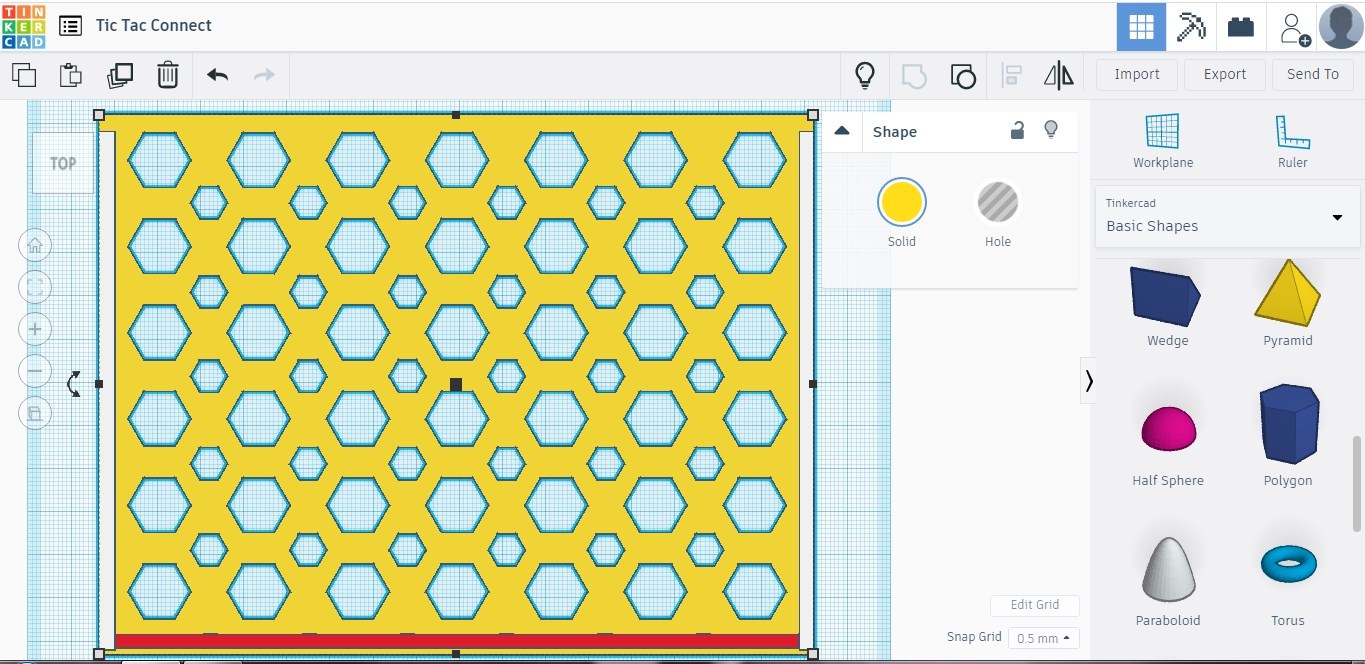
Task: Switch to 3D design grid view
Action: click(1141, 26)
